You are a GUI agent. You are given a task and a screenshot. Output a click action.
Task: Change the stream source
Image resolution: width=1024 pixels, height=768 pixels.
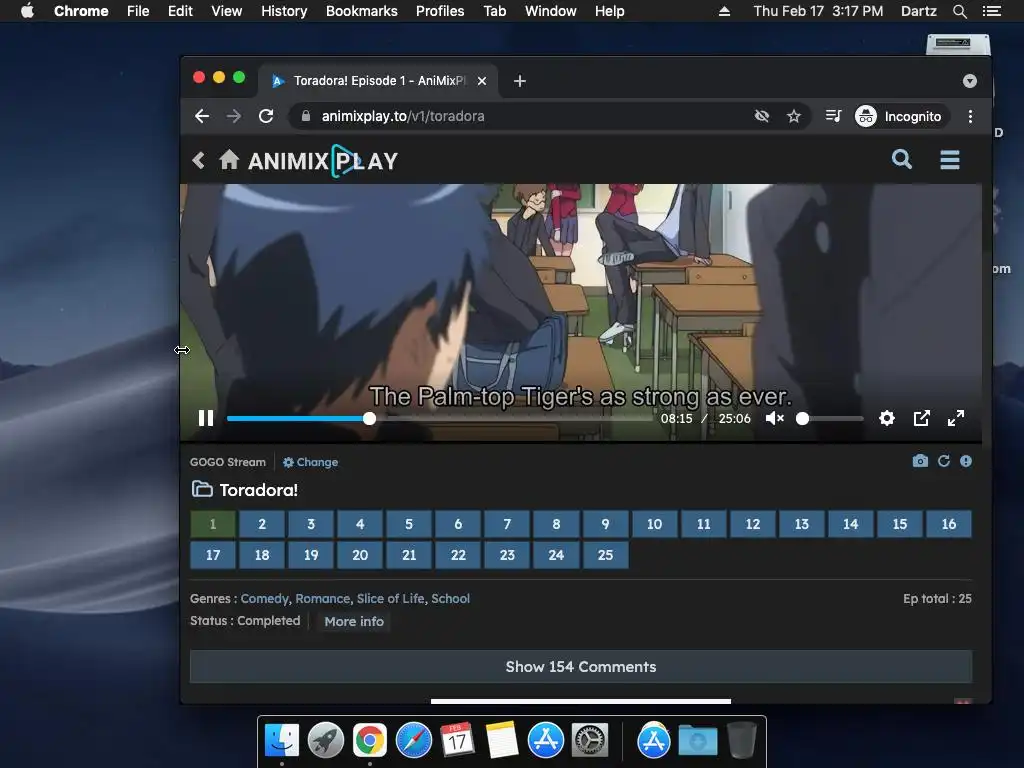pyautogui.click(x=310, y=462)
